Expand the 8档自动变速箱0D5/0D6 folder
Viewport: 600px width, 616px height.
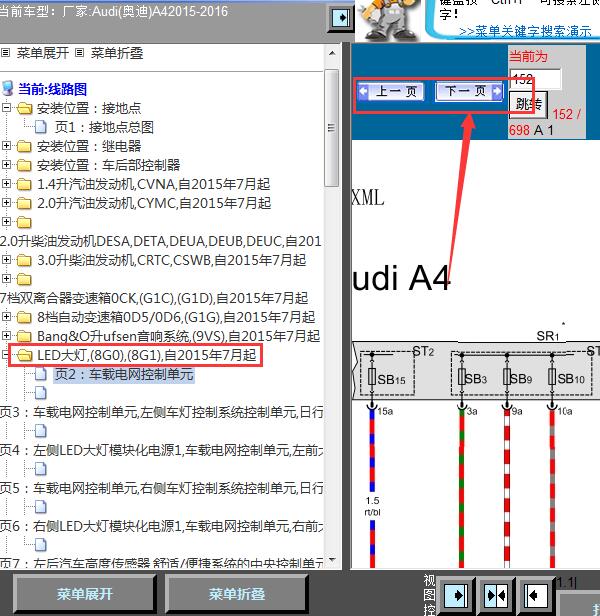6,316
